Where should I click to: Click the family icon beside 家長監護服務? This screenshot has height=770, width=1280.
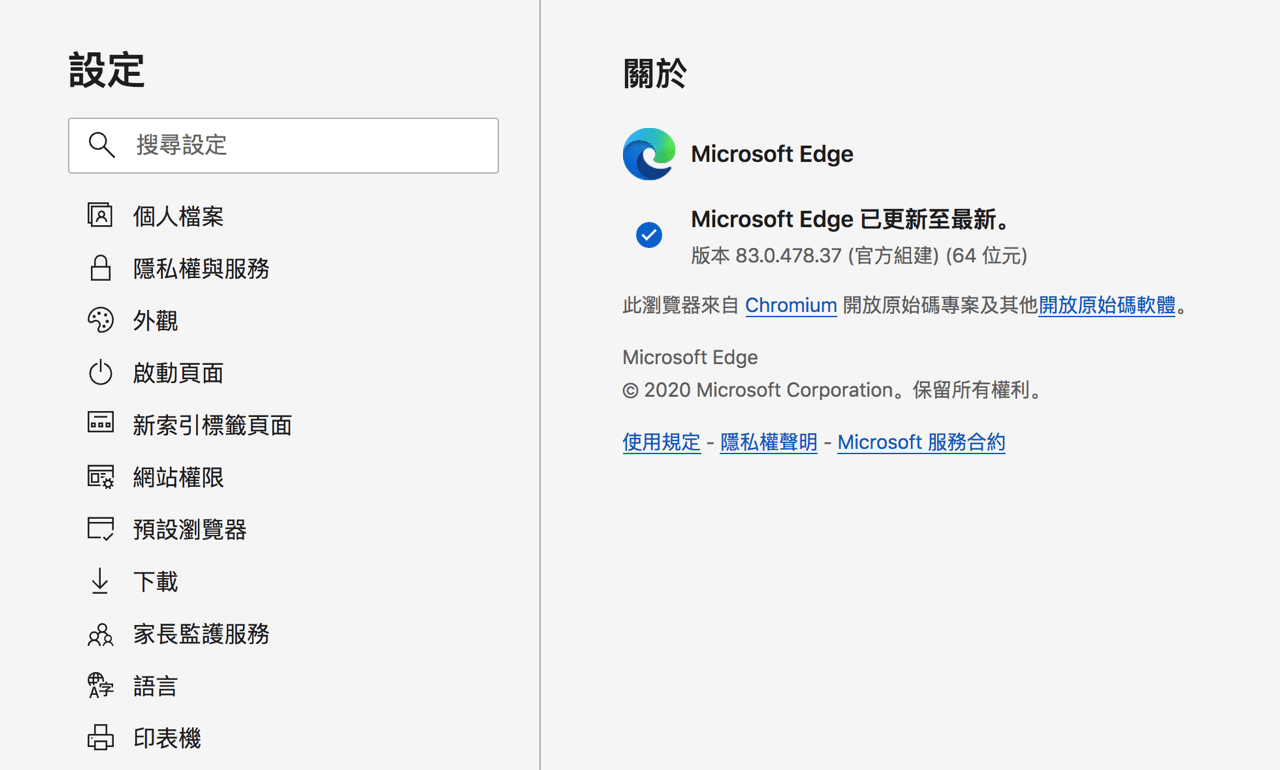coord(100,634)
